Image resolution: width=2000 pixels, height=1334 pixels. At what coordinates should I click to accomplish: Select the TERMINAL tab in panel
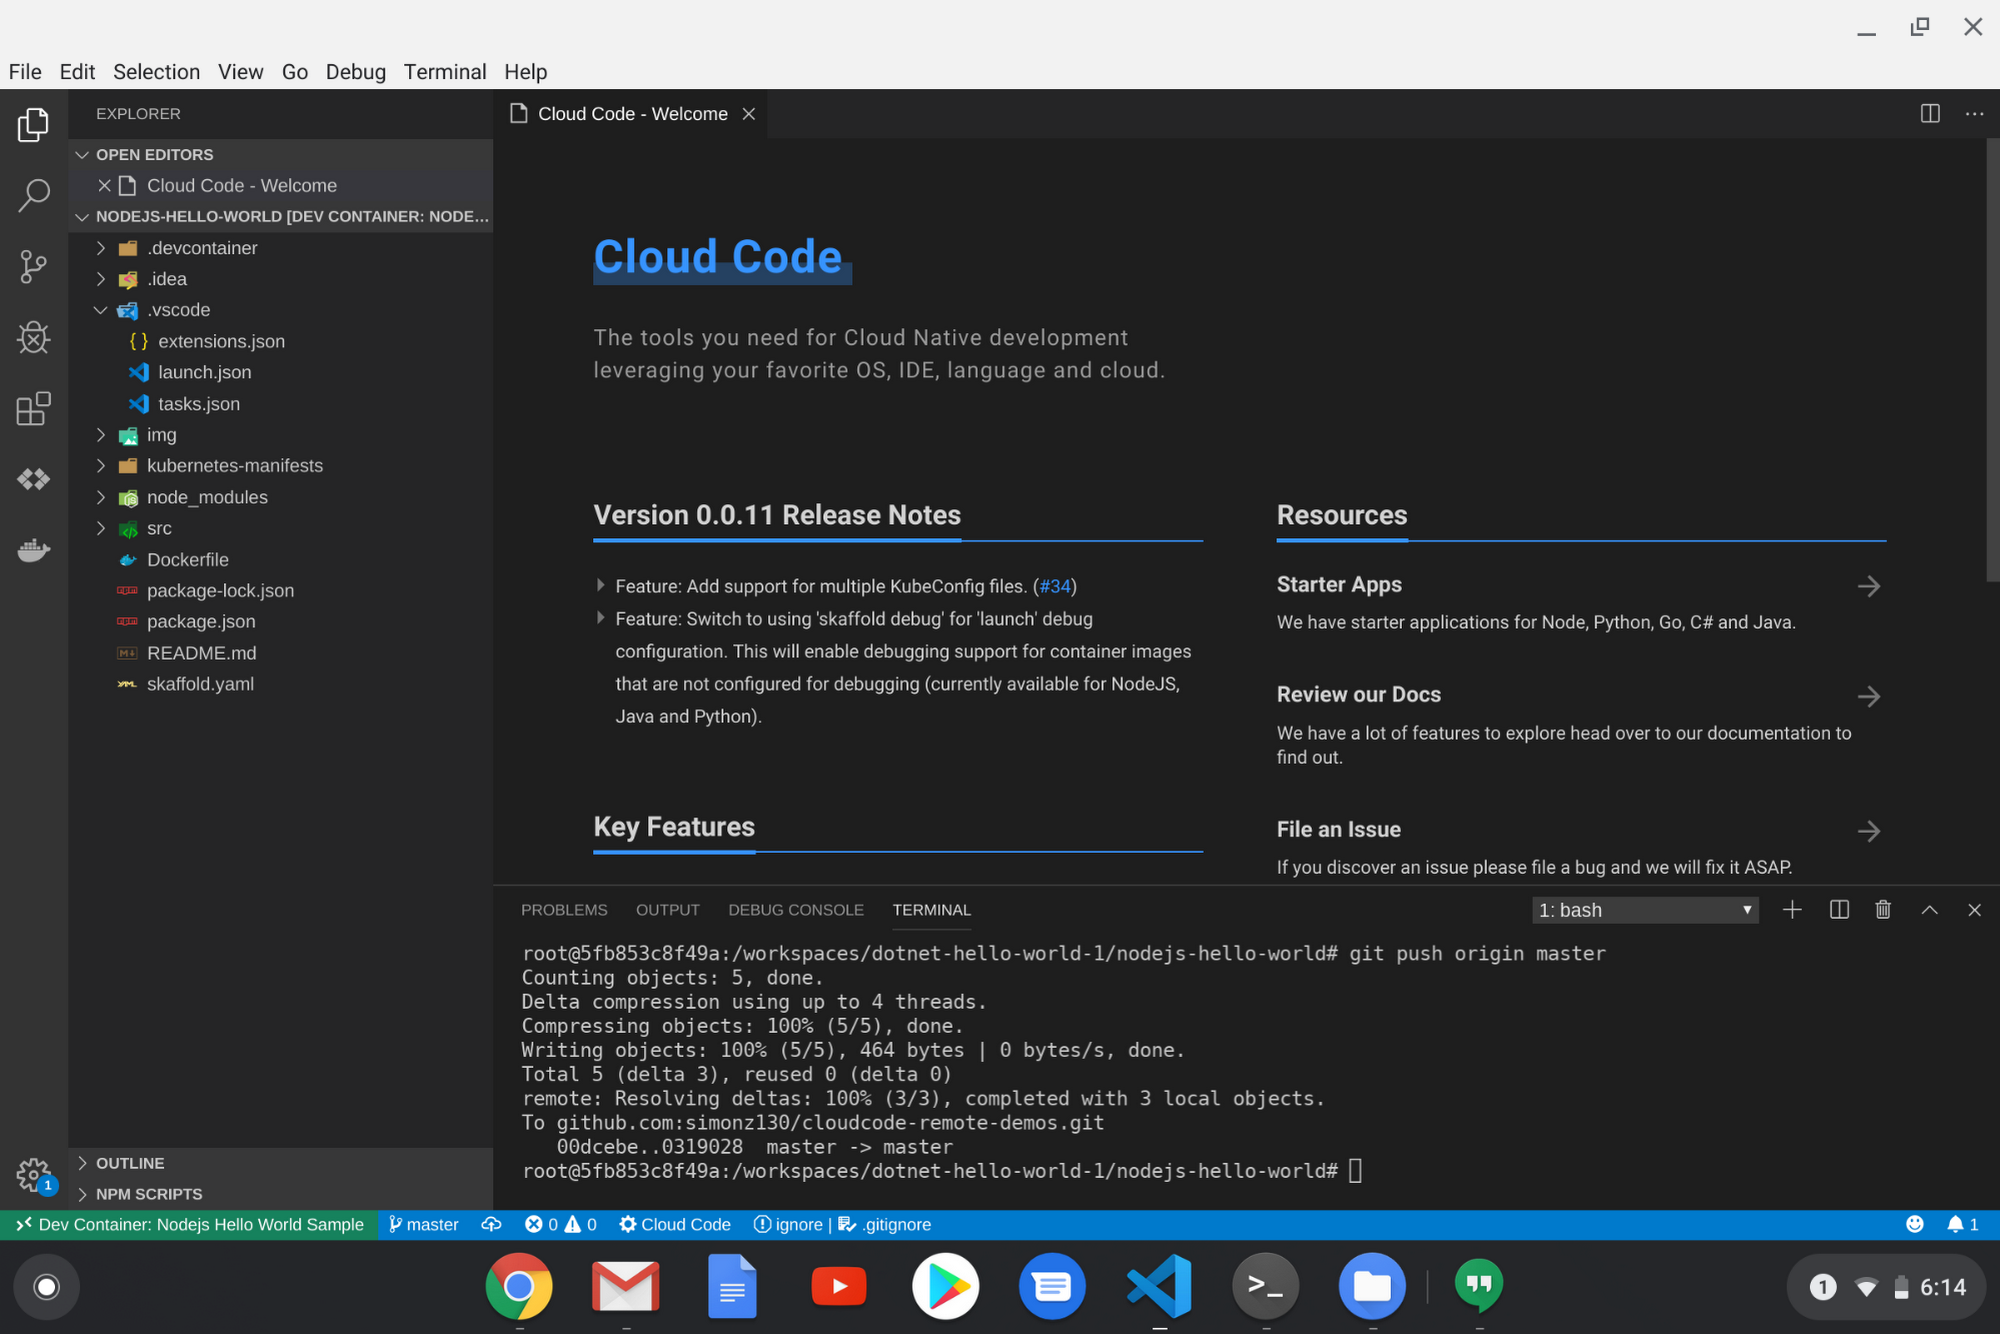tap(930, 910)
